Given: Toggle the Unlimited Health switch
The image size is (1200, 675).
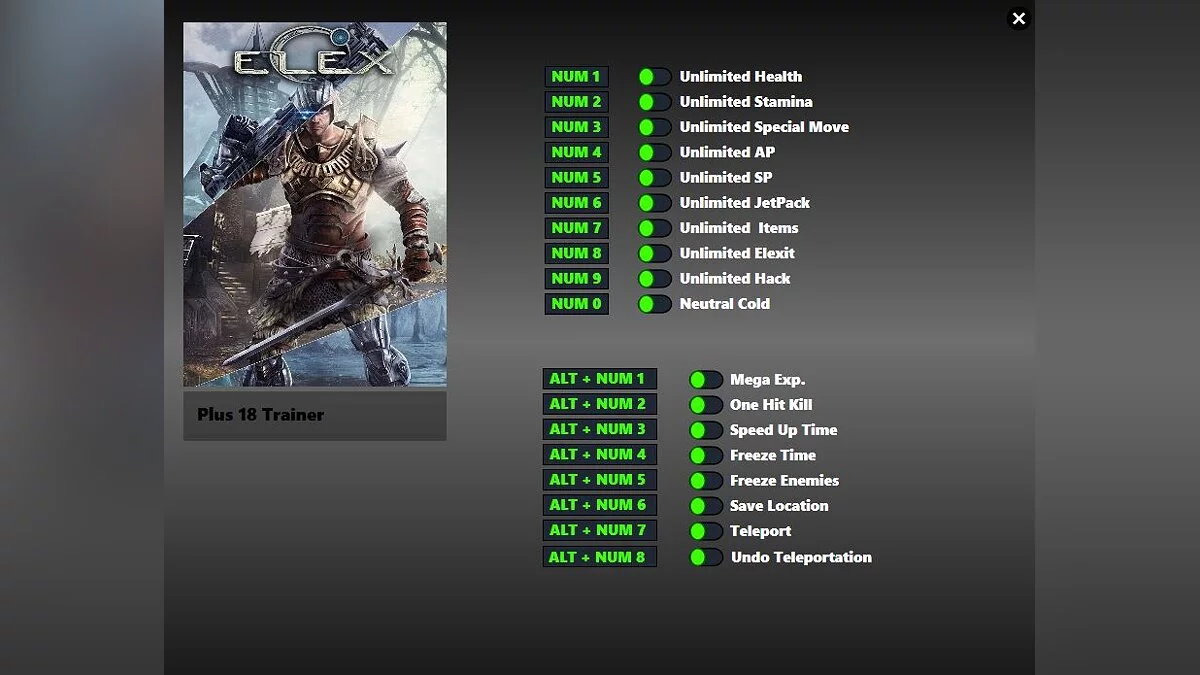Looking at the screenshot, I should (x=654, y=77).
